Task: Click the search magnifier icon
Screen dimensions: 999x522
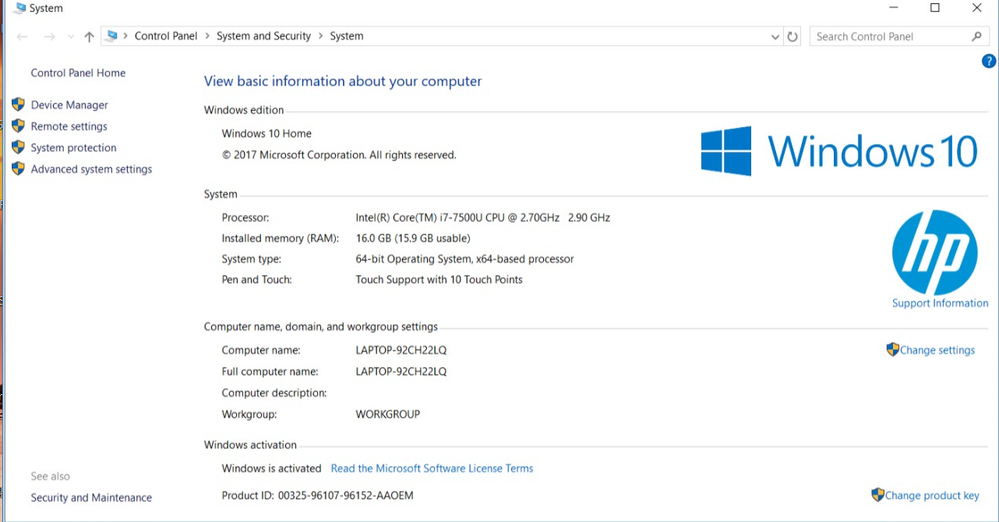Action: pyautogui.click(x=977, y=37)
